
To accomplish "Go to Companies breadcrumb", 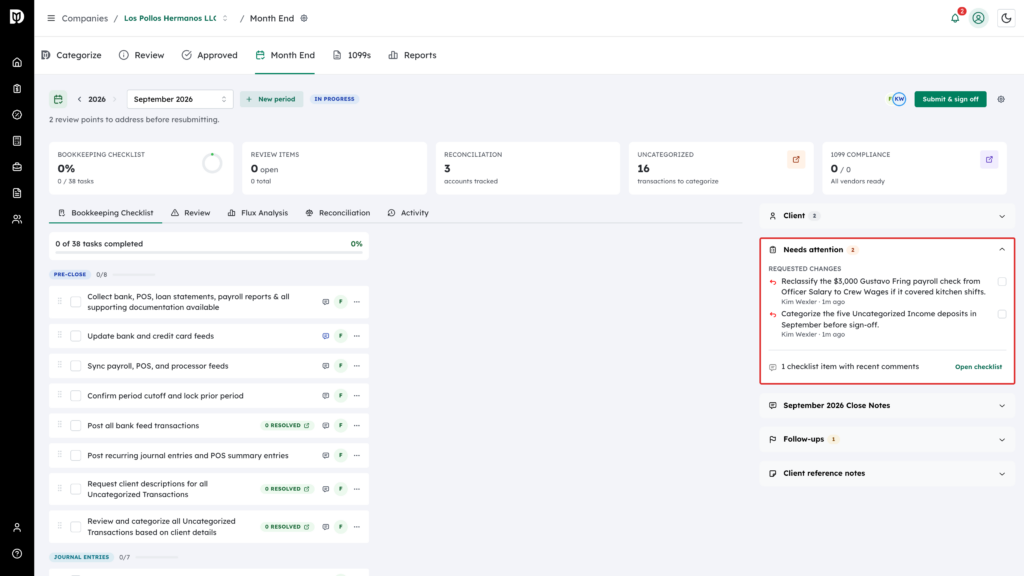I will point(84,18).
